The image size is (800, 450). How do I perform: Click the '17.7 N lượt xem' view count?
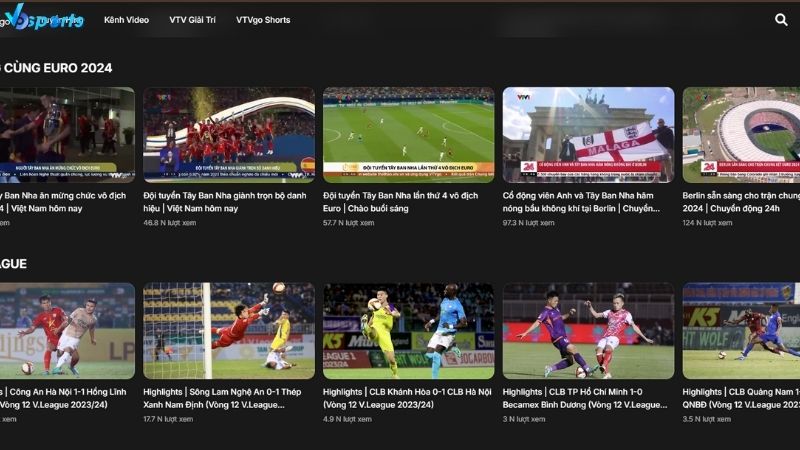(x=168, y=419)
